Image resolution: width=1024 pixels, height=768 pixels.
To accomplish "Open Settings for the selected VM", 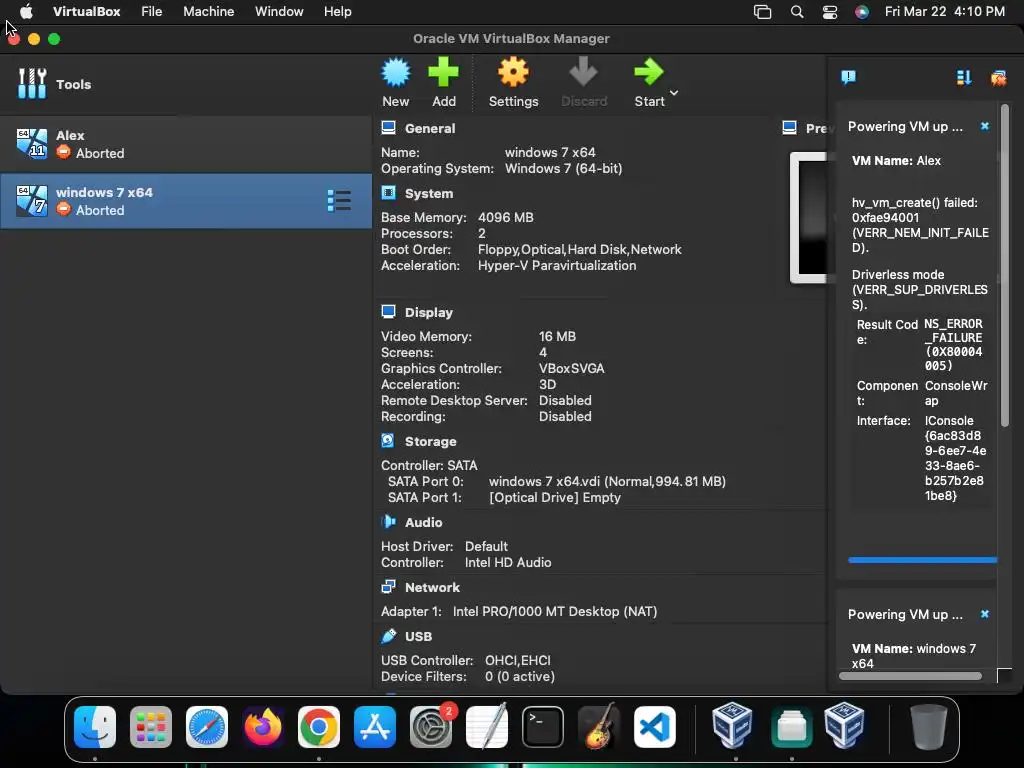I will [x=513, y=82].
